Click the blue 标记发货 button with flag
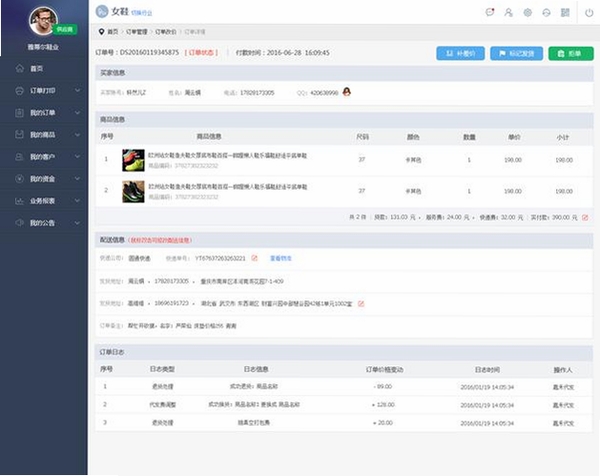 click(517, 54)
